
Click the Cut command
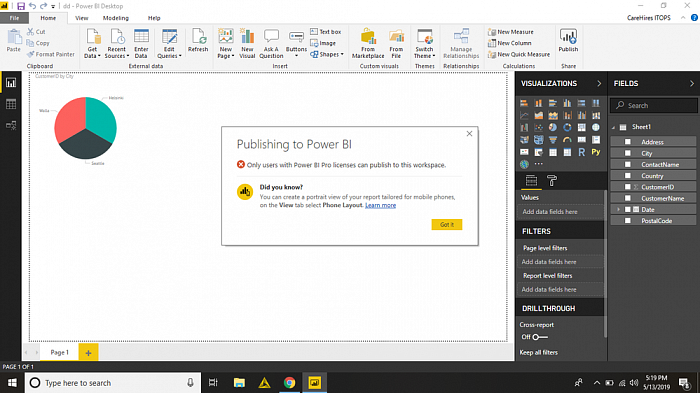pyautogui.click(x=36, y=32)
